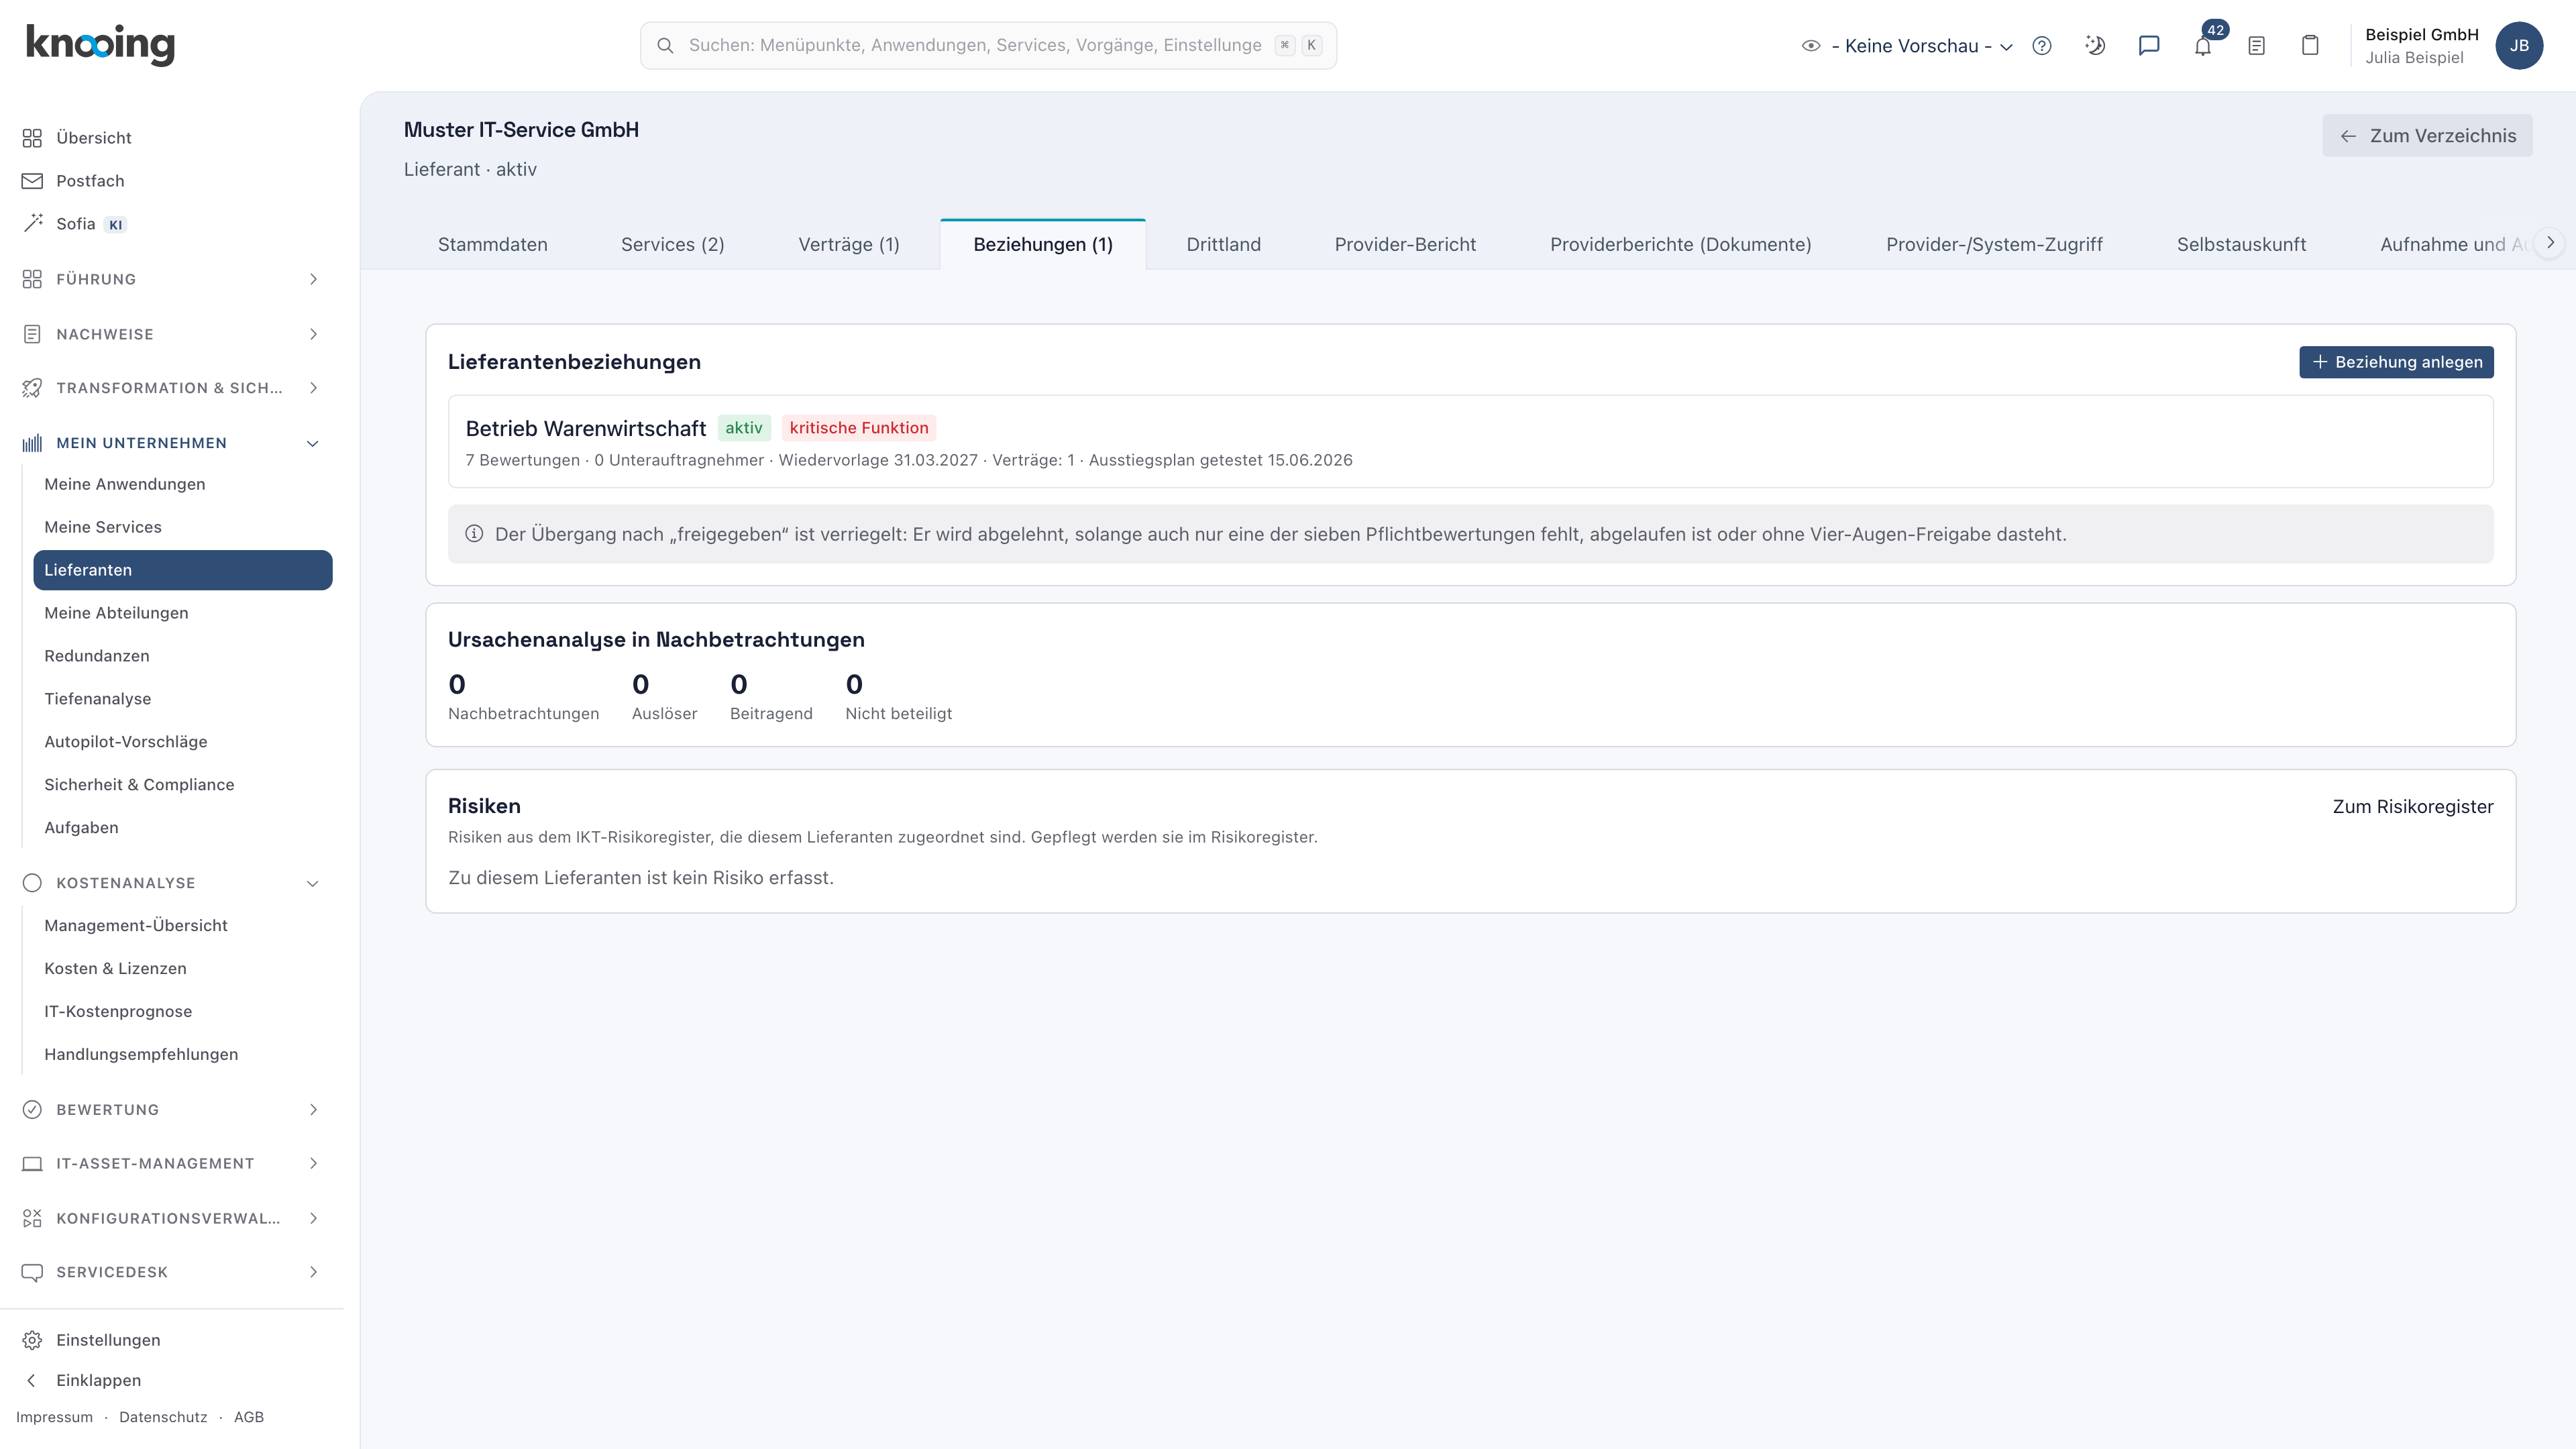Switch to the Services (2) tab
2576x1449 pixels.
[672, 245]
